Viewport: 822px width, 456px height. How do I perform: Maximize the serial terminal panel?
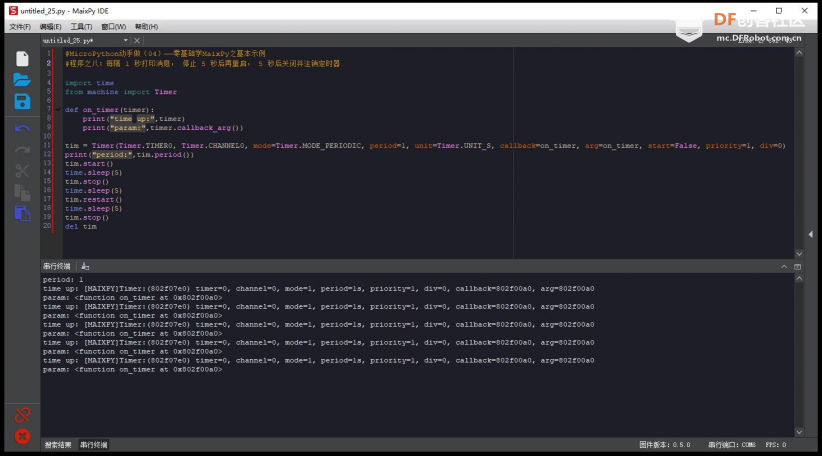(x=797, y=267)
